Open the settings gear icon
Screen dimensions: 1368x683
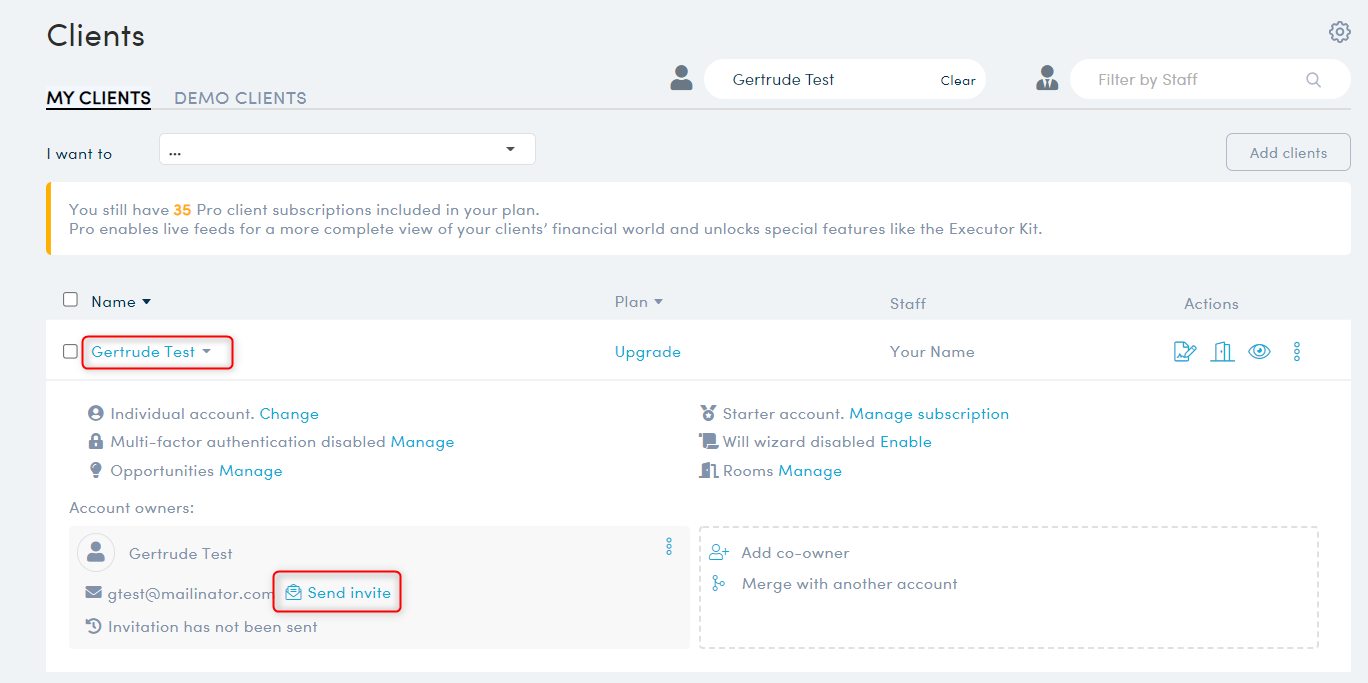pyautogui.click(x=1339, y=32)
